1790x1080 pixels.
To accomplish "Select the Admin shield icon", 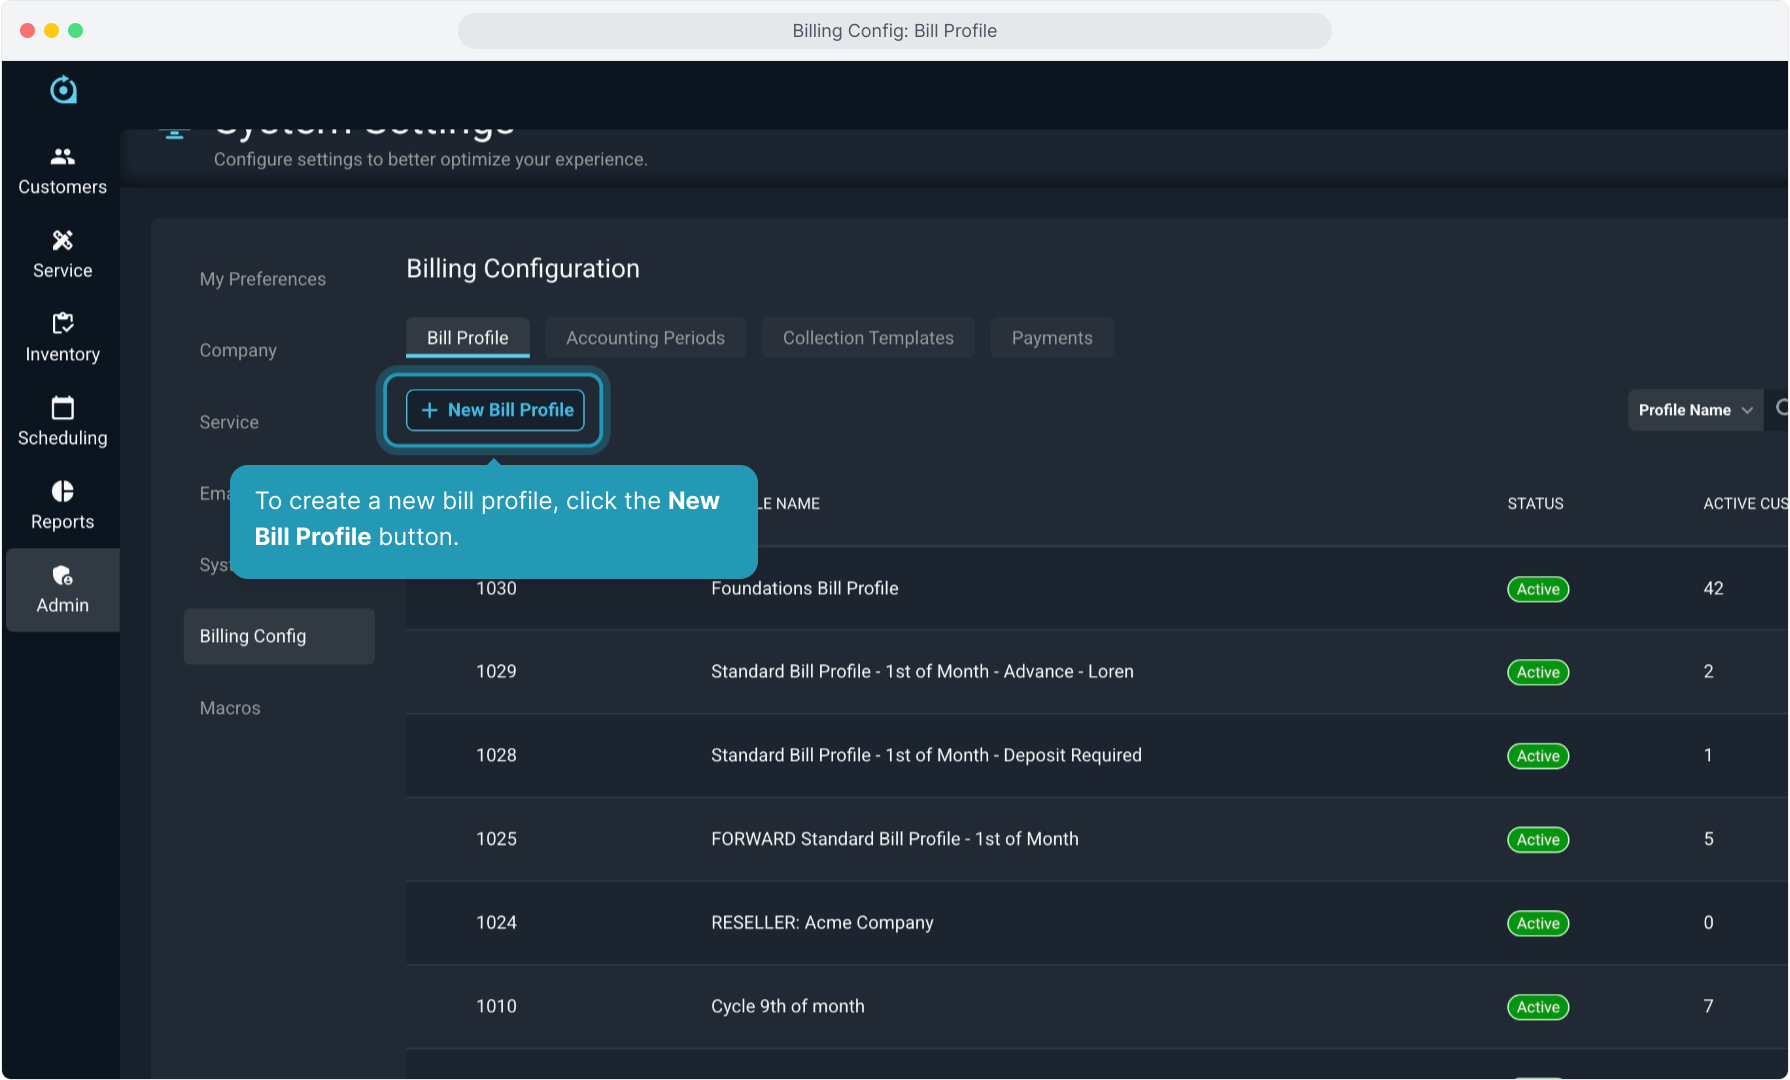I will tap(62, 575).
